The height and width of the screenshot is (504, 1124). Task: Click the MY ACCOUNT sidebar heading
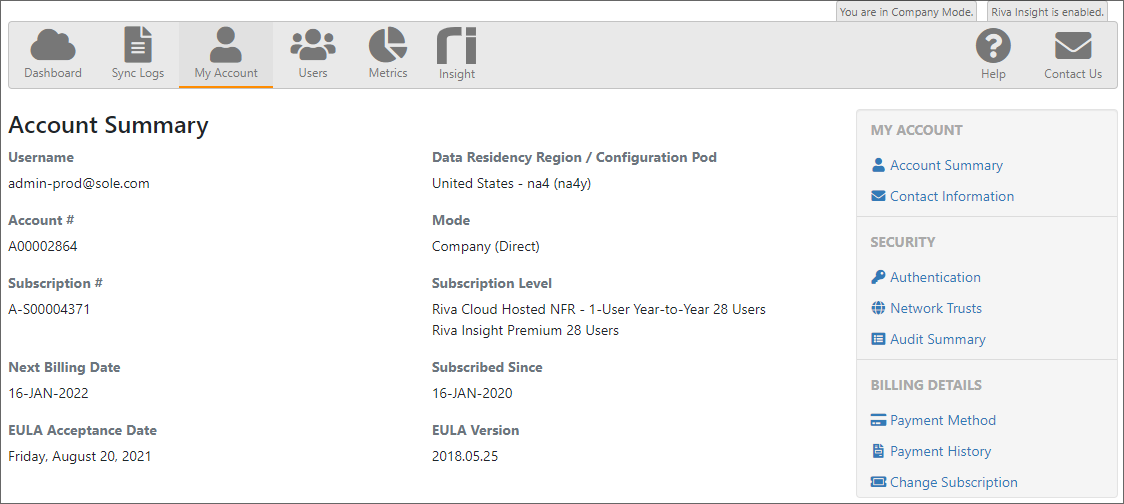point(916,130)
